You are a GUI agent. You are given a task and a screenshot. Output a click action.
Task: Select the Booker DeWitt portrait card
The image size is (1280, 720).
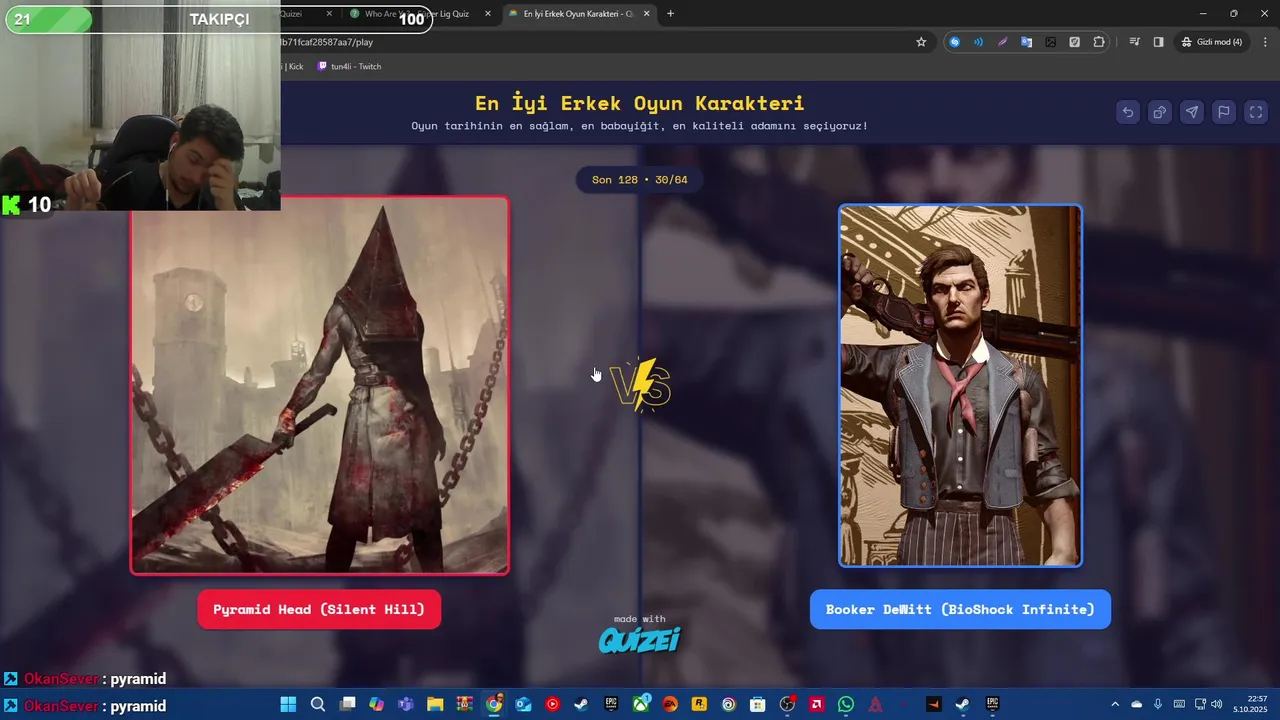960,386
